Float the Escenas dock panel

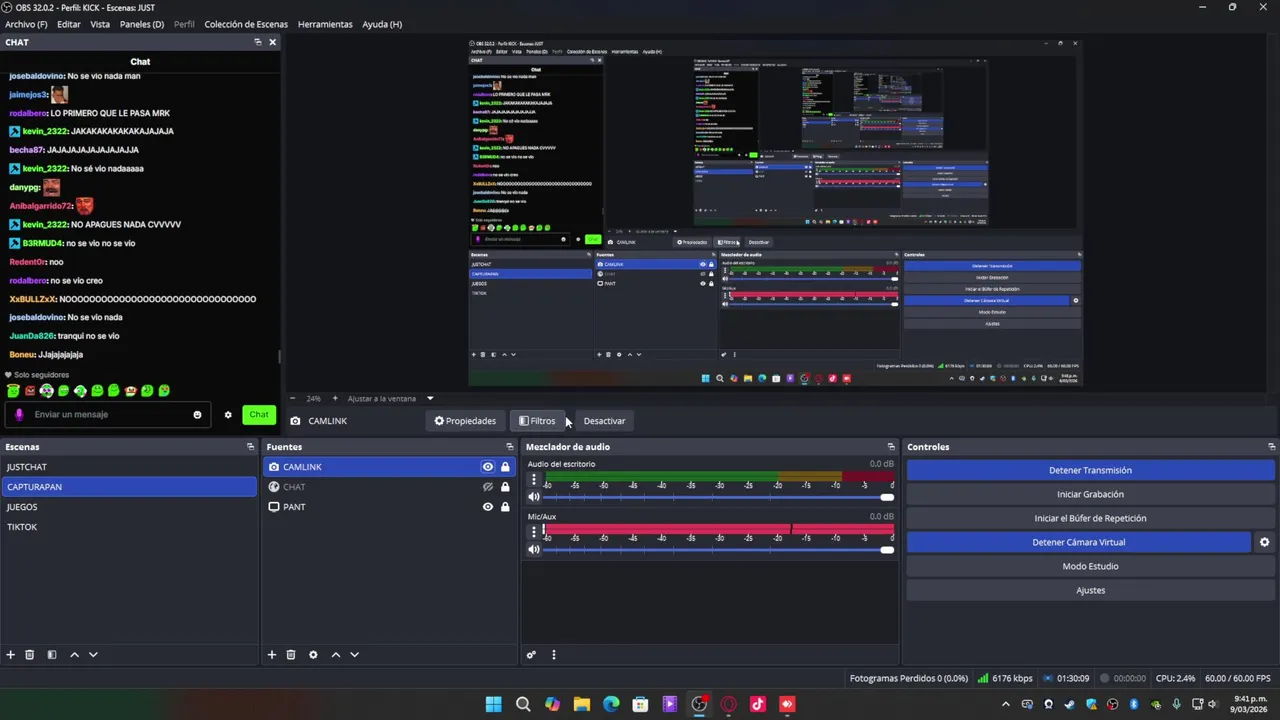[x=250, y=447]
